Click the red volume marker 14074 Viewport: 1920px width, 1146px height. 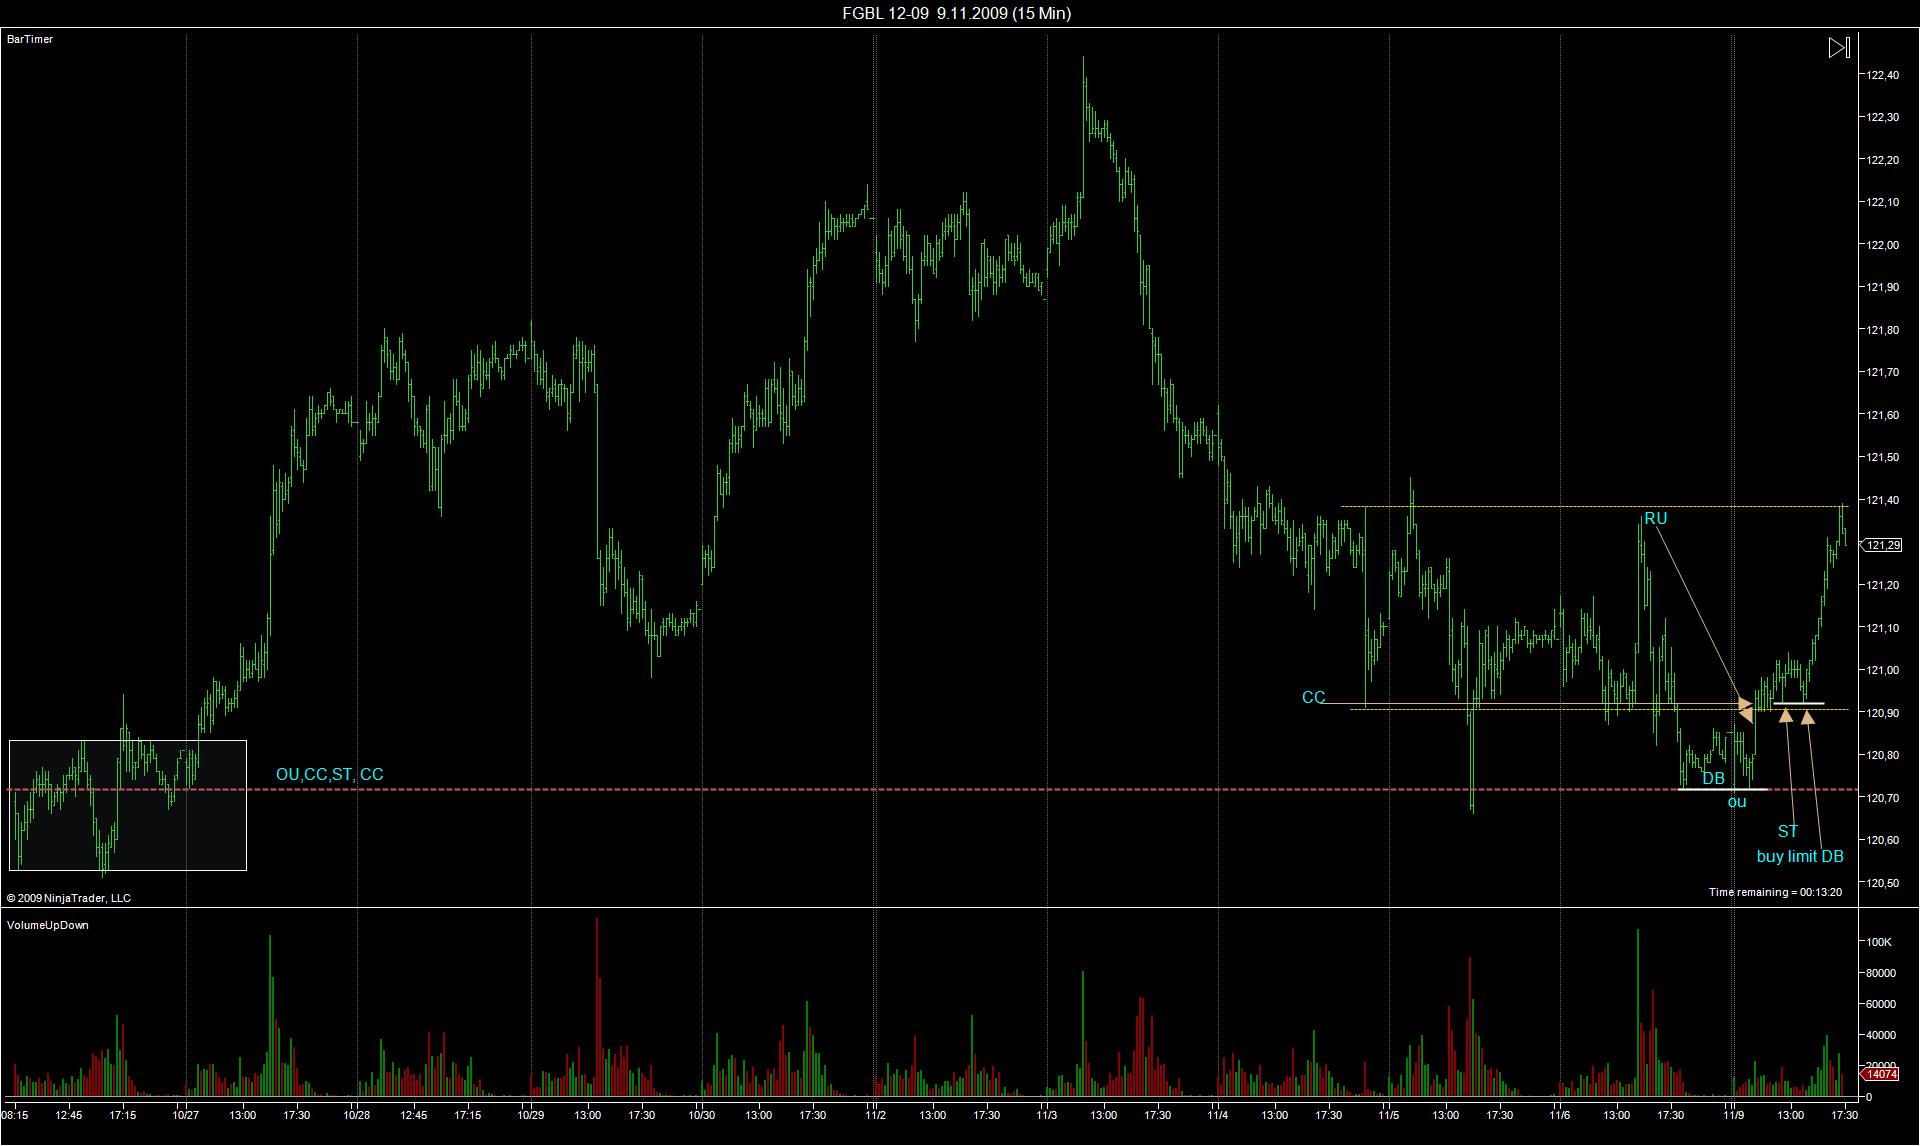click(1881, 1074)
